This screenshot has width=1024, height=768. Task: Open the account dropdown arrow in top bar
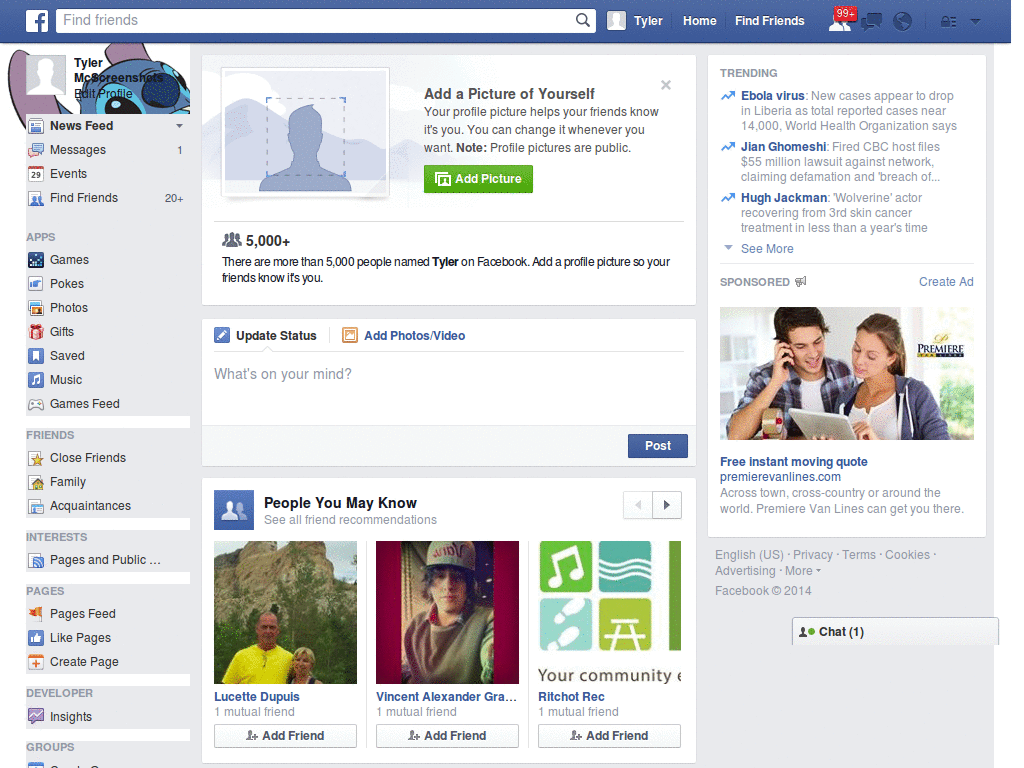tap(975, 22)
